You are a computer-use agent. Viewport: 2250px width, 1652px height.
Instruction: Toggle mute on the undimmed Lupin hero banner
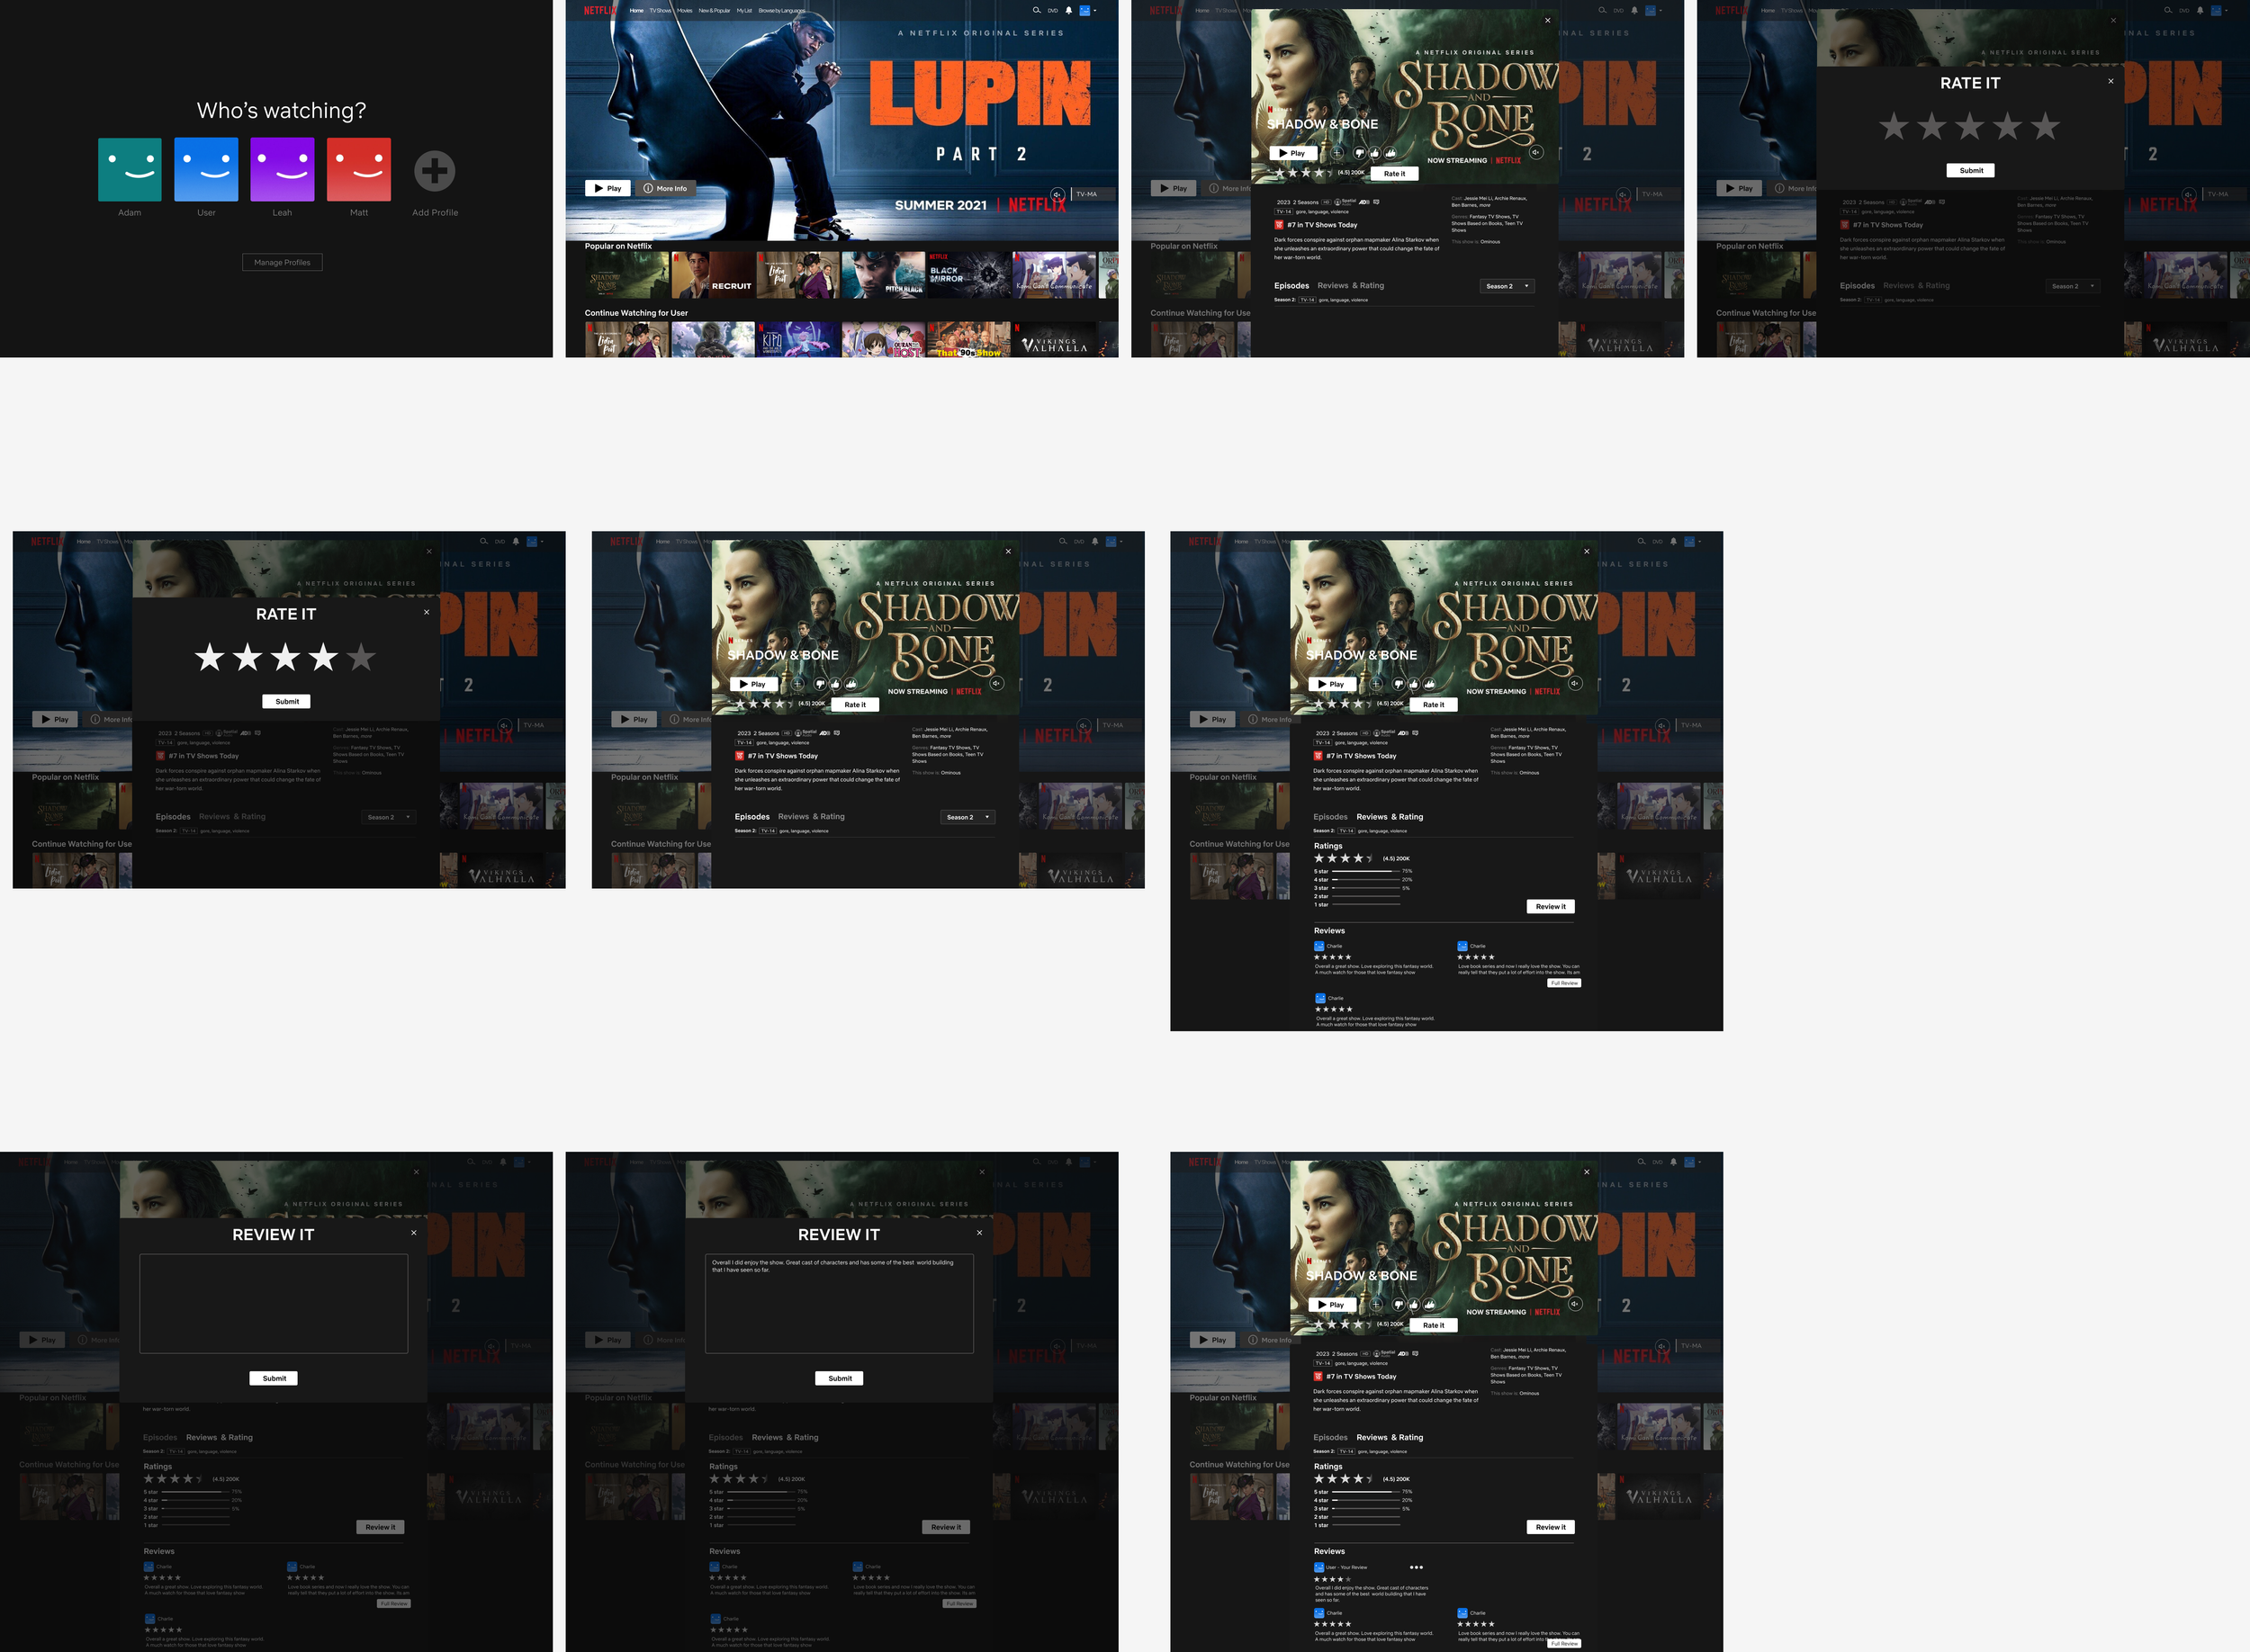(1057, 194)
